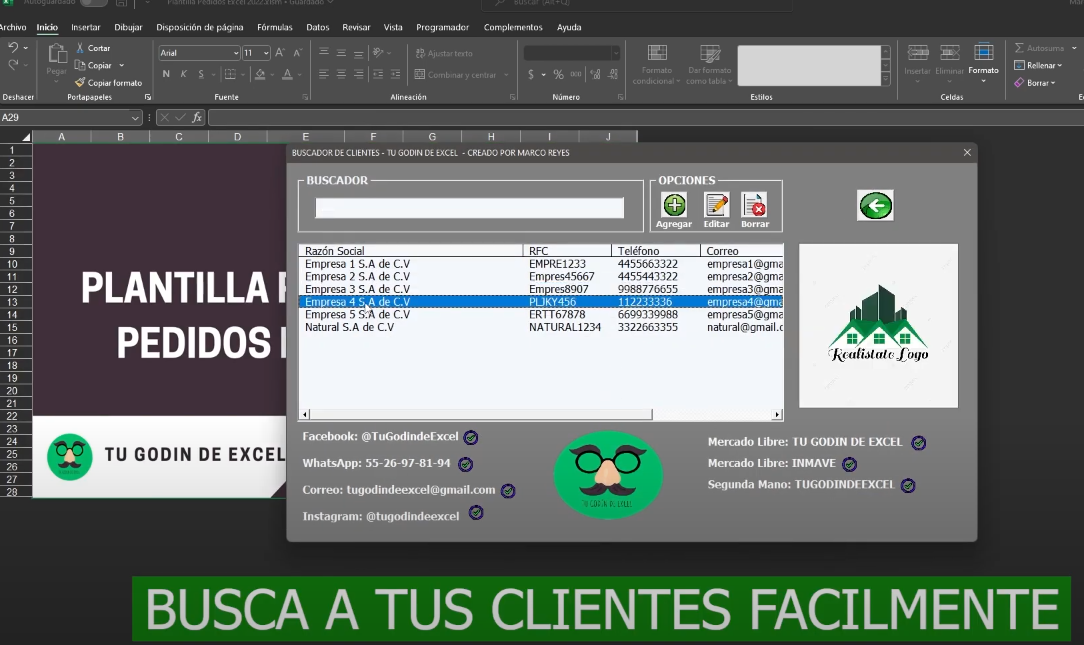Viewport: 1084px width, 645px height.
Task: Toggle bold formatting with the N icon
Action: point(165,74)
